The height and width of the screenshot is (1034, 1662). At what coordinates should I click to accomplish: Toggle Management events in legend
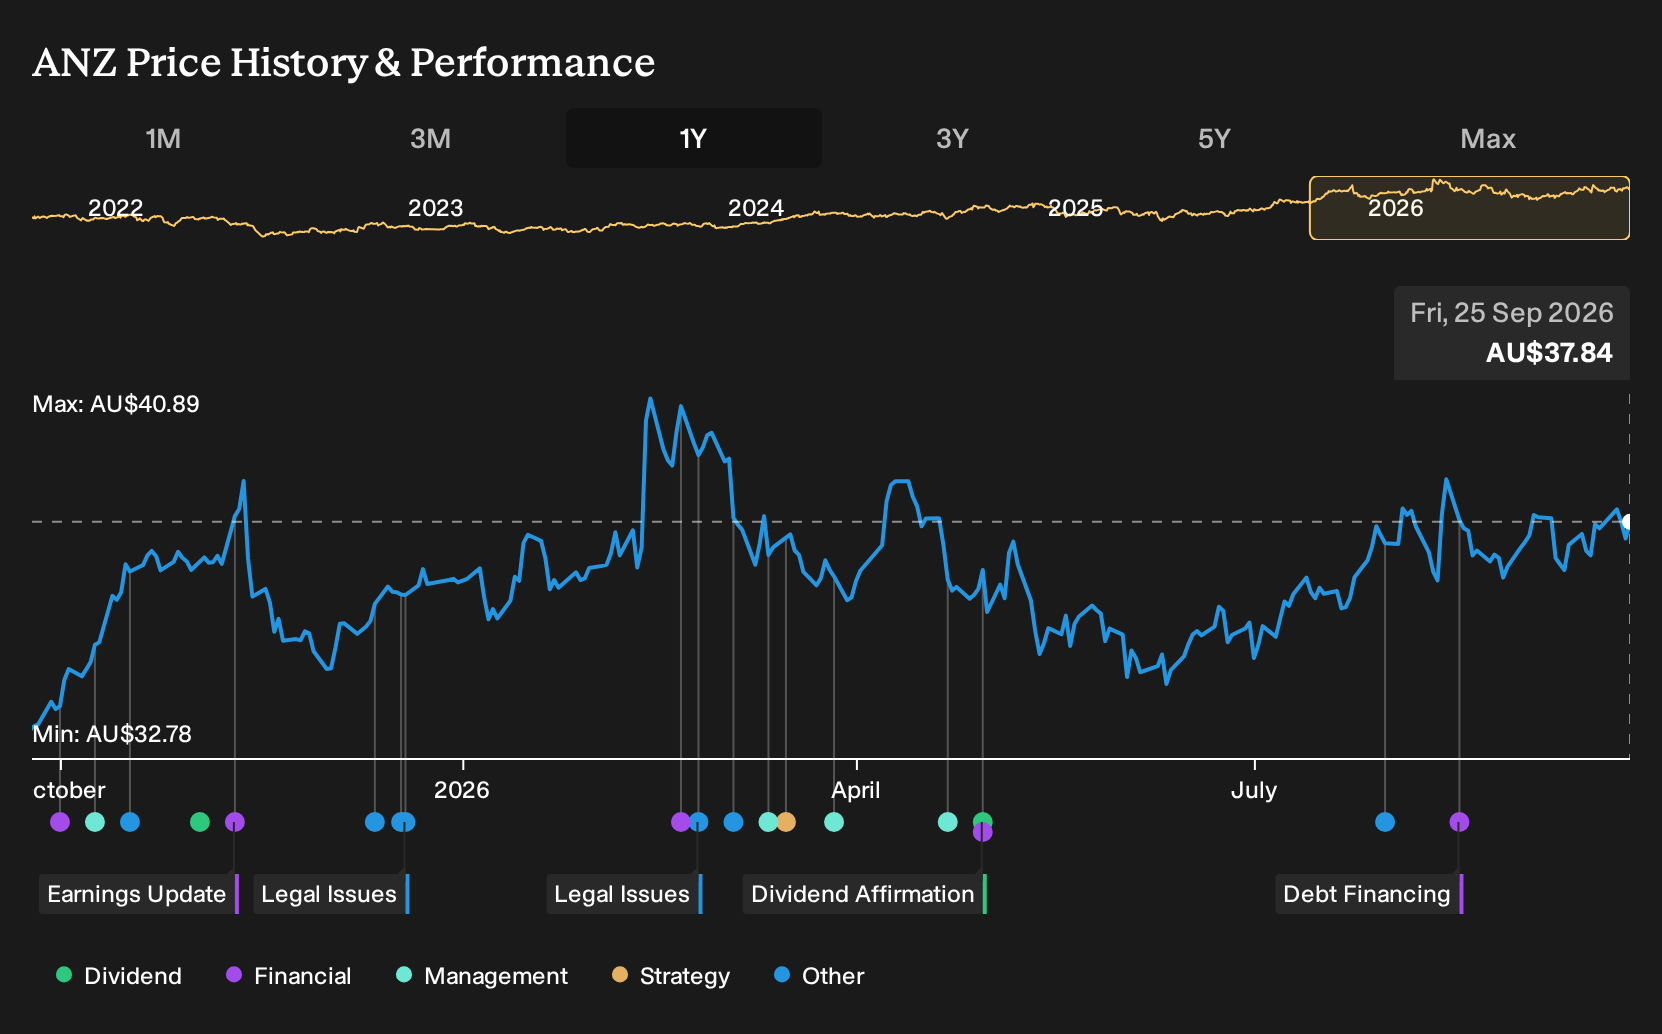482,975
